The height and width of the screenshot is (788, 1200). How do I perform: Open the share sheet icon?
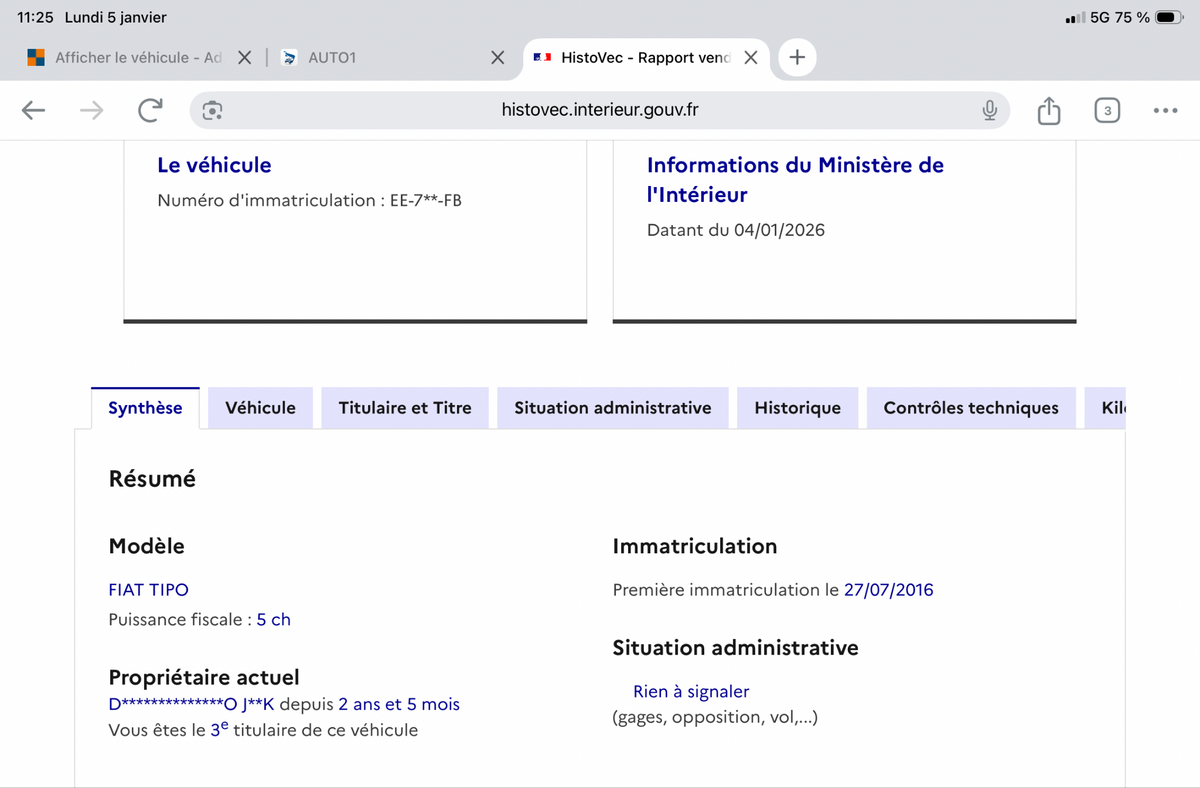tap(1048, 111)
